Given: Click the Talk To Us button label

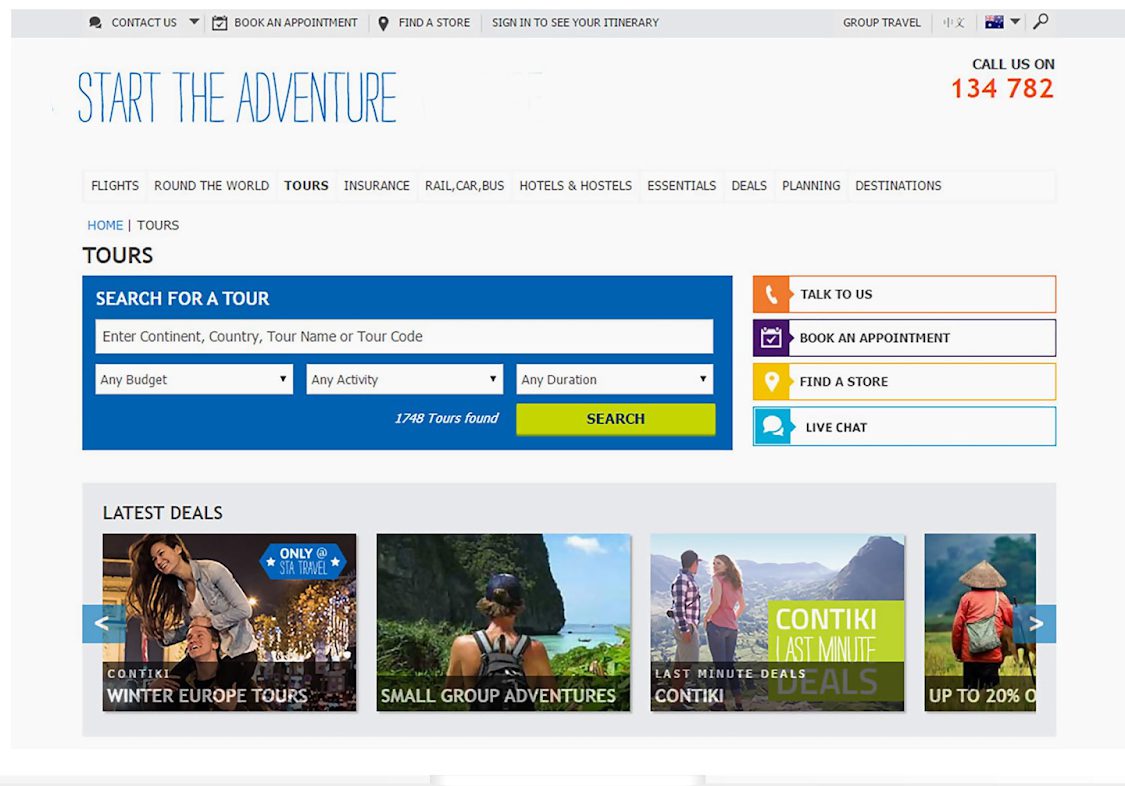Looking at the screenshot, I should [x=837, y=294].
